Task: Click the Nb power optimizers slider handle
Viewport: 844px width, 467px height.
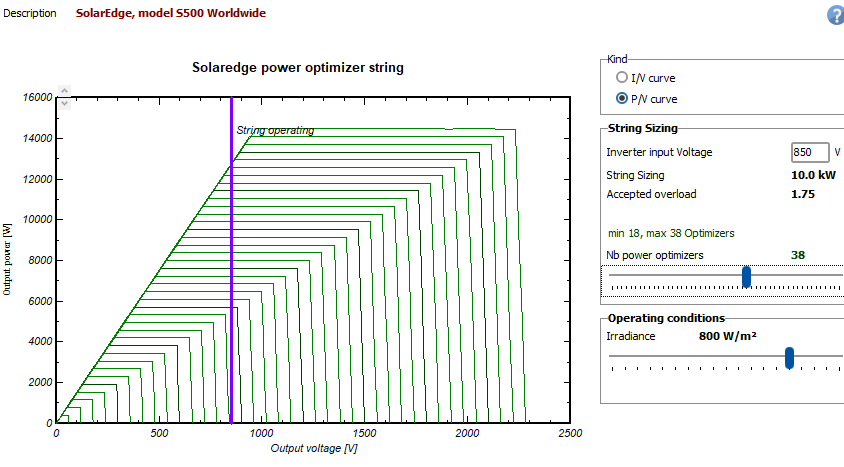Action: (x=746, y=277)
